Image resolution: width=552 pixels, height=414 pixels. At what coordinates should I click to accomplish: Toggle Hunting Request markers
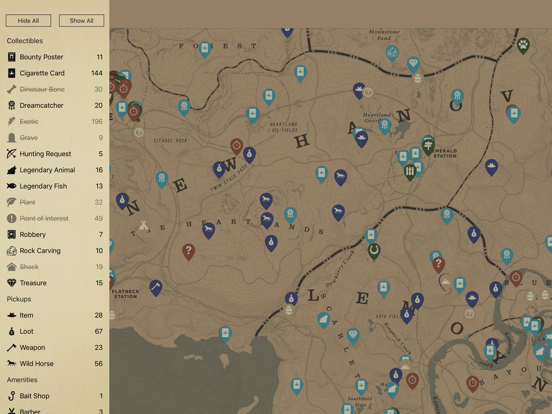click(x=55, y=153)
